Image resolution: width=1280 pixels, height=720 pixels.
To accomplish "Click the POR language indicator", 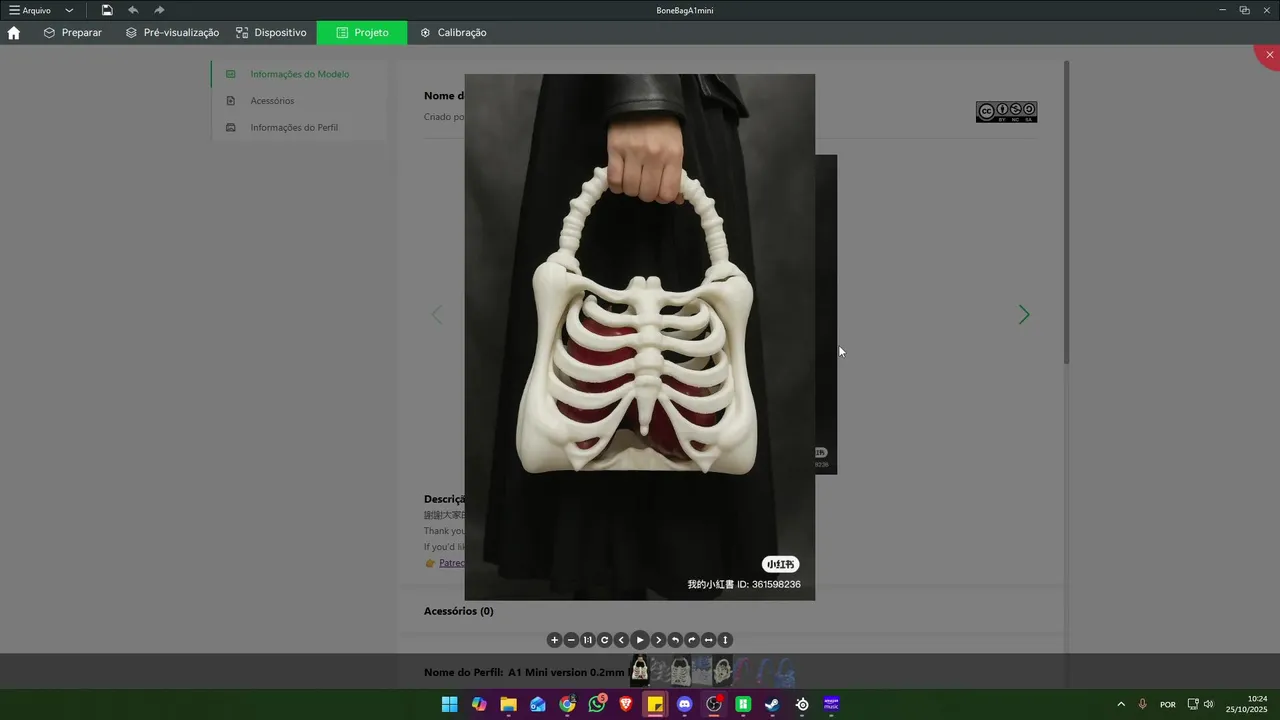I will [1167, 704].
